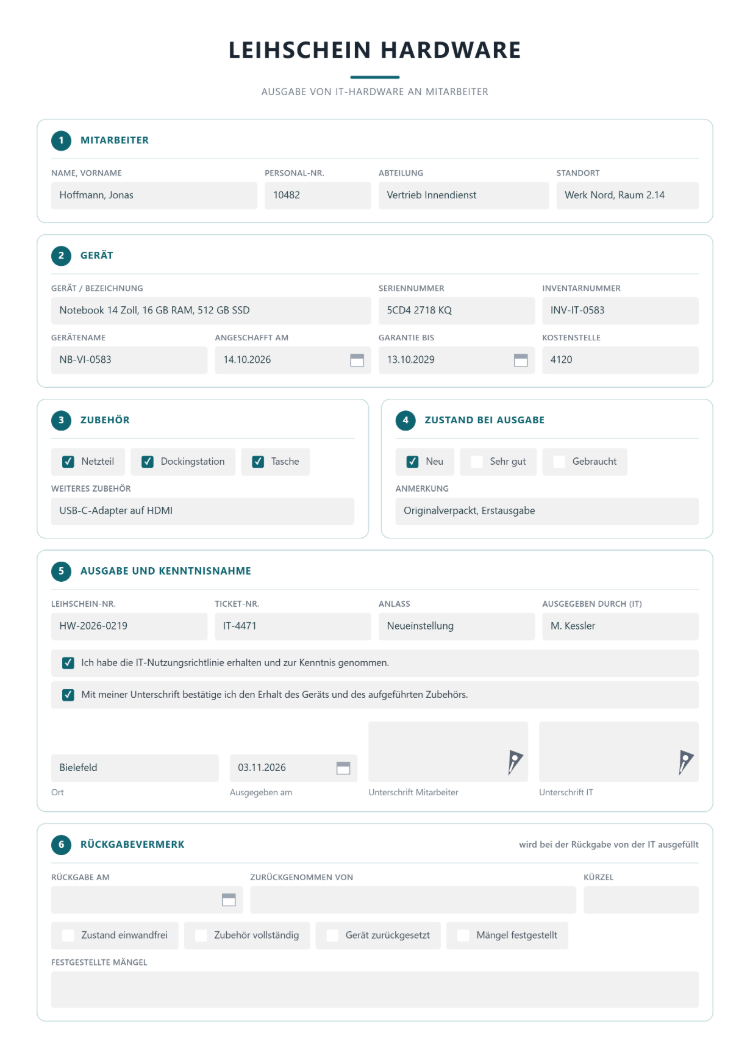Click the empty Kürzel field

pos(641,900)
